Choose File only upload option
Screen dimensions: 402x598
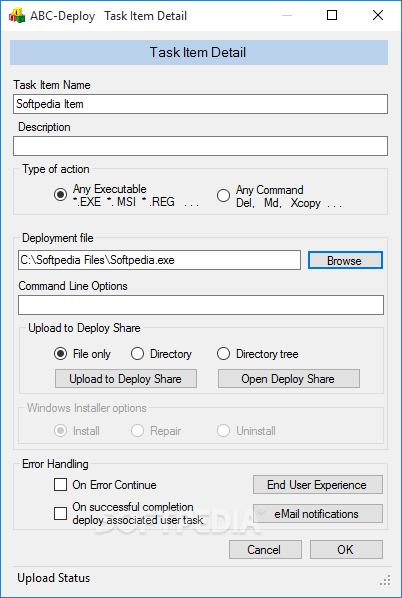60,354
